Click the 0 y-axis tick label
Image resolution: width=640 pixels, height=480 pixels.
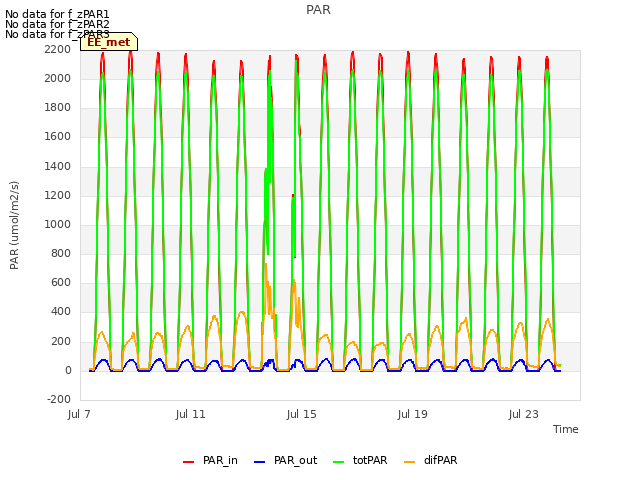68,370
